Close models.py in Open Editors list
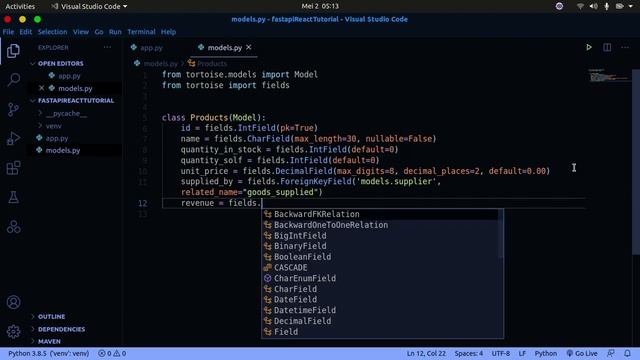640x360 pixels. [x=41, y=88]
